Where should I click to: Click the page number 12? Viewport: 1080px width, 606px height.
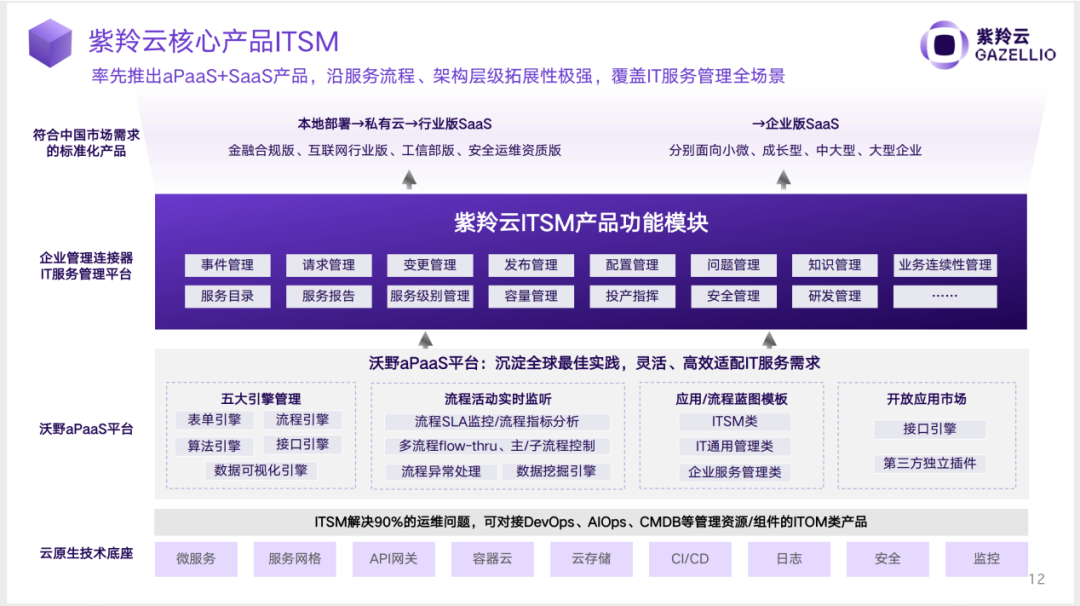[1036, 579]
